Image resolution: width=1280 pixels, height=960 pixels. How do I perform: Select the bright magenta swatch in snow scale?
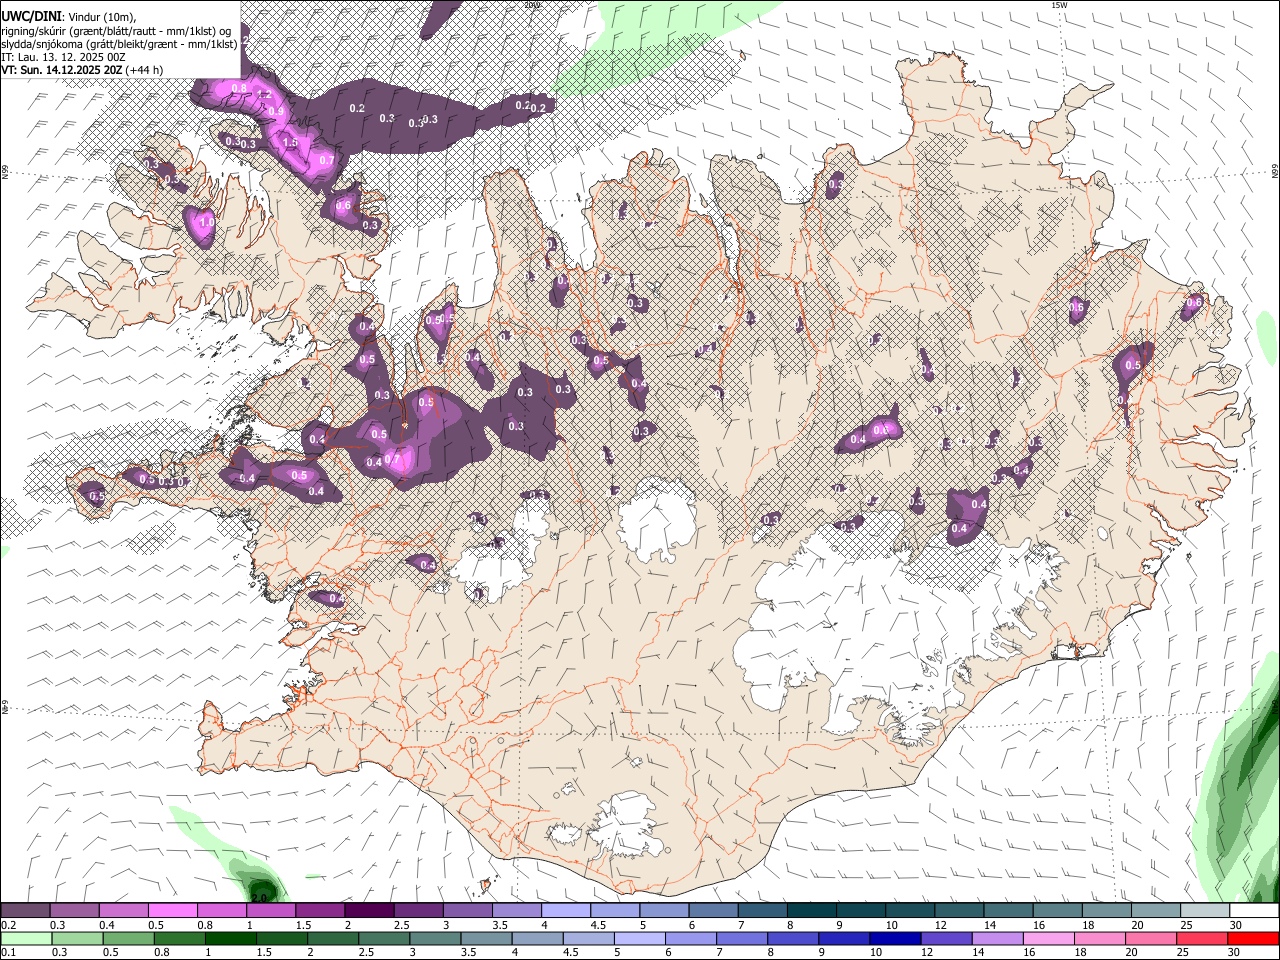pyautogui.click(x=172, y=910)
